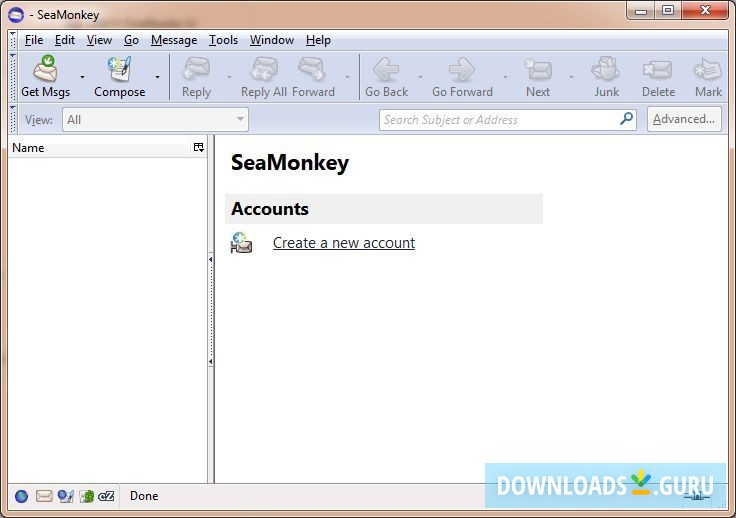Open Composer from the status bar icon
Image resolution: width=736 pixels, height=518 pixels.
[x=66, y=496]
